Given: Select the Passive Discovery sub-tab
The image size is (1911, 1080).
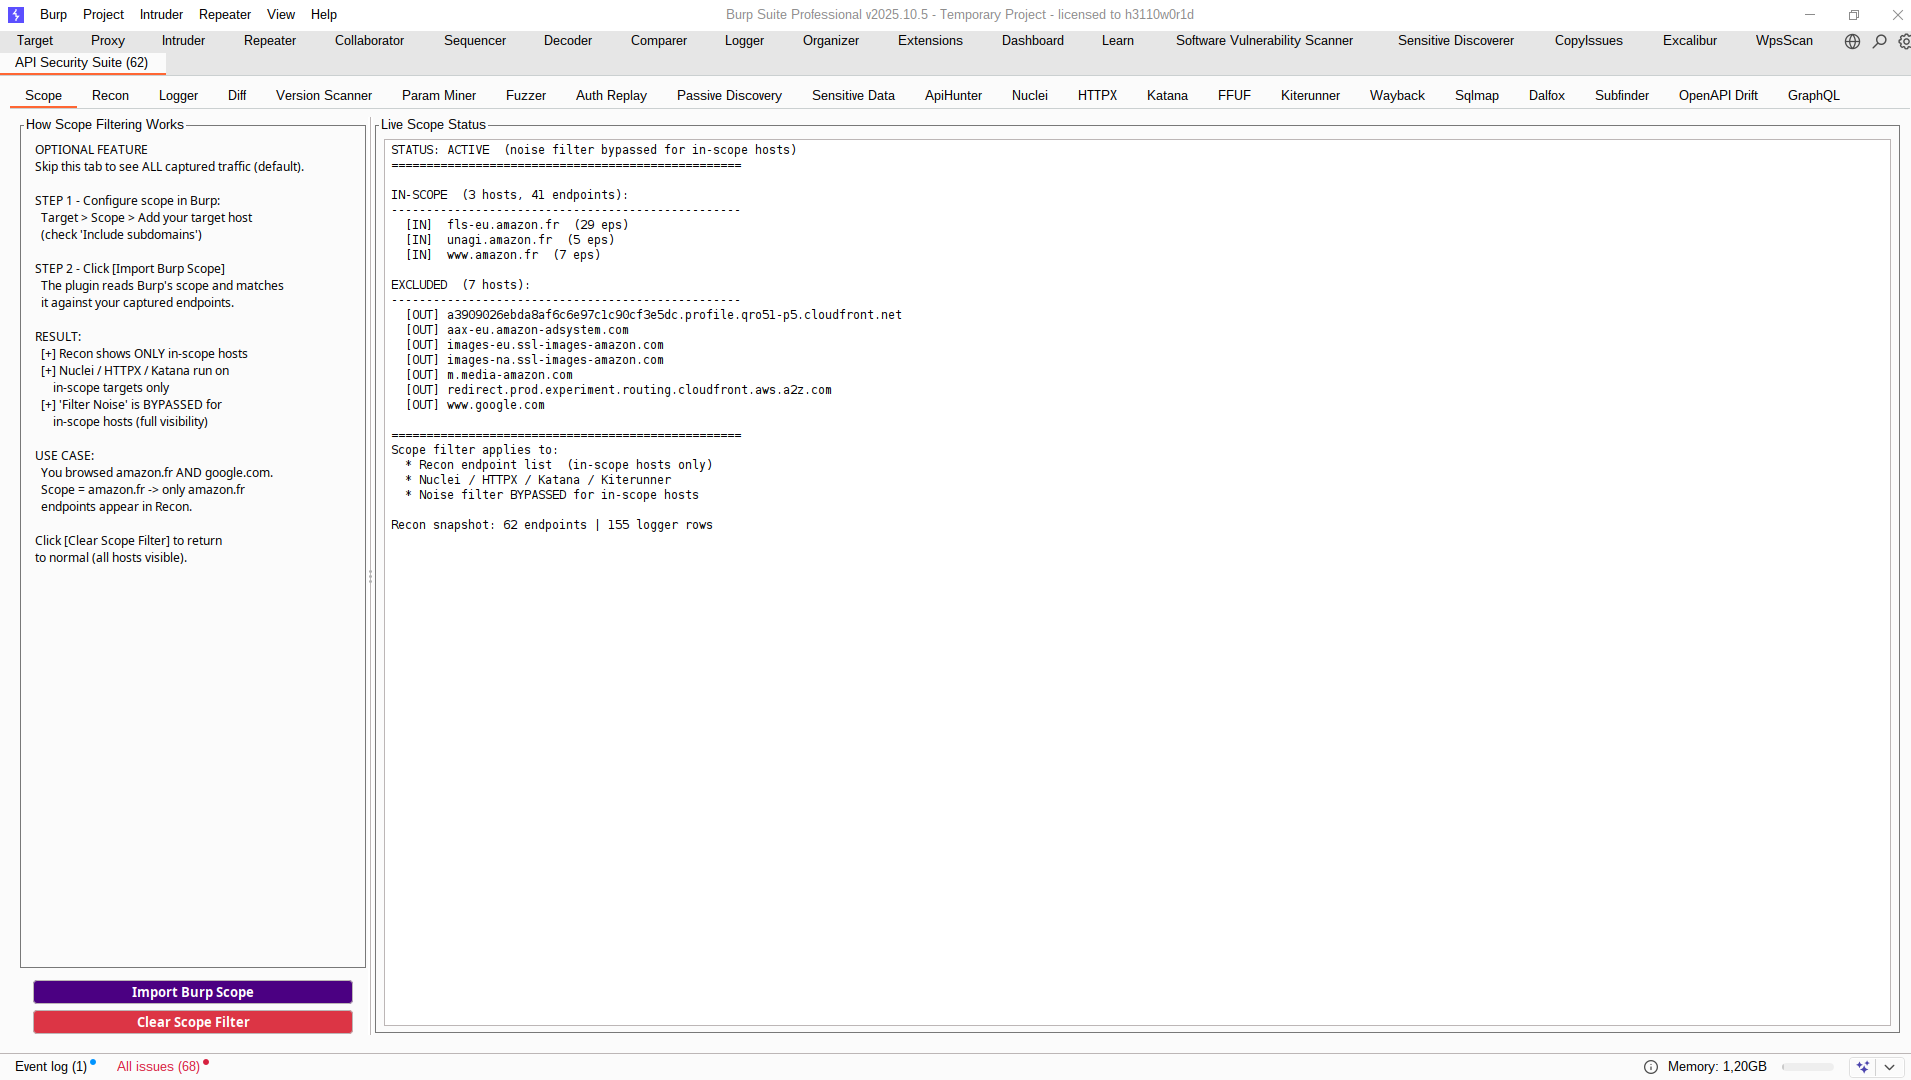Looking at the screenshot, I should pyautogui.click(x=729, y=96).
